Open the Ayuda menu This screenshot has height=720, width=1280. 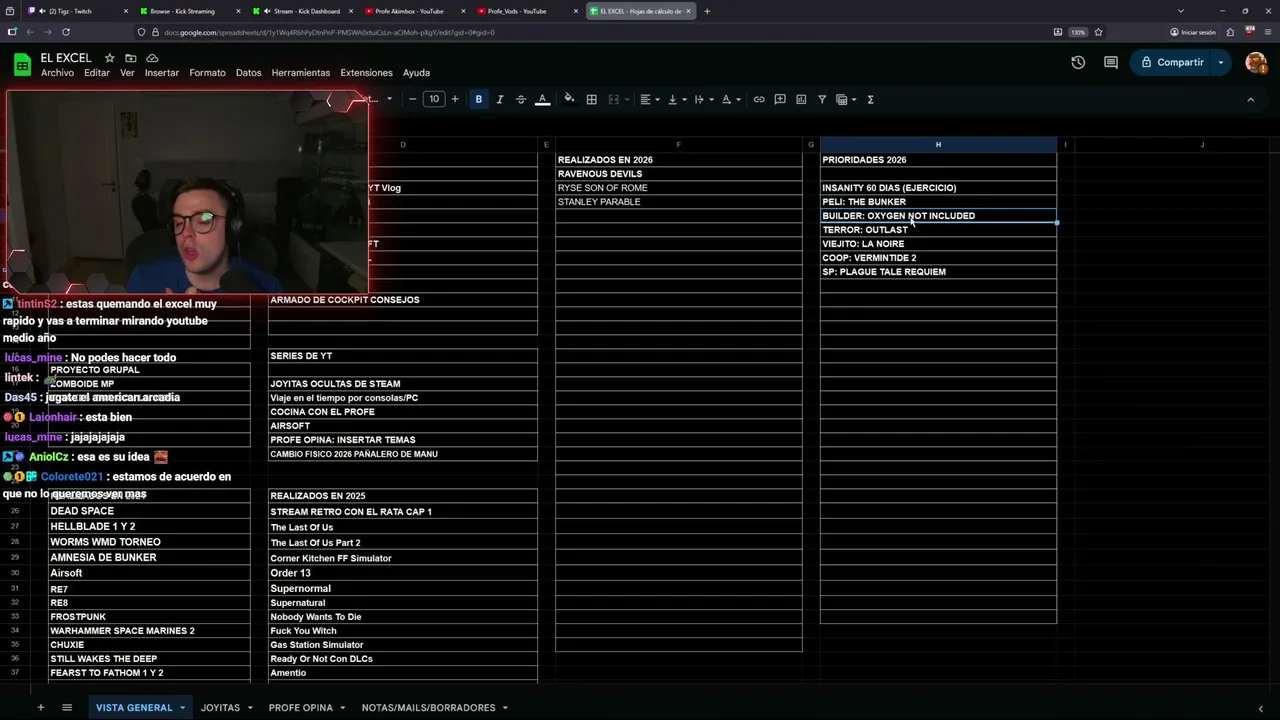(x=416, y=73)
